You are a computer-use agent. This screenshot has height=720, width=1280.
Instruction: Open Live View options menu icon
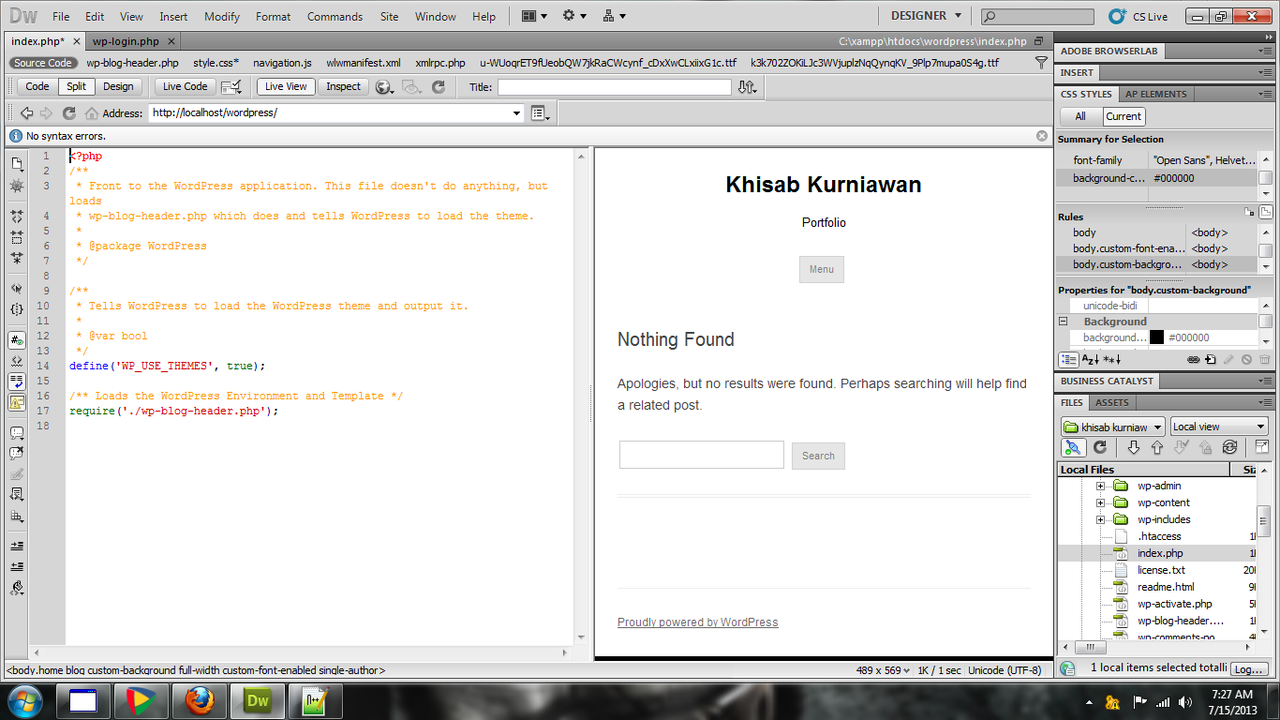coord(541,113)
